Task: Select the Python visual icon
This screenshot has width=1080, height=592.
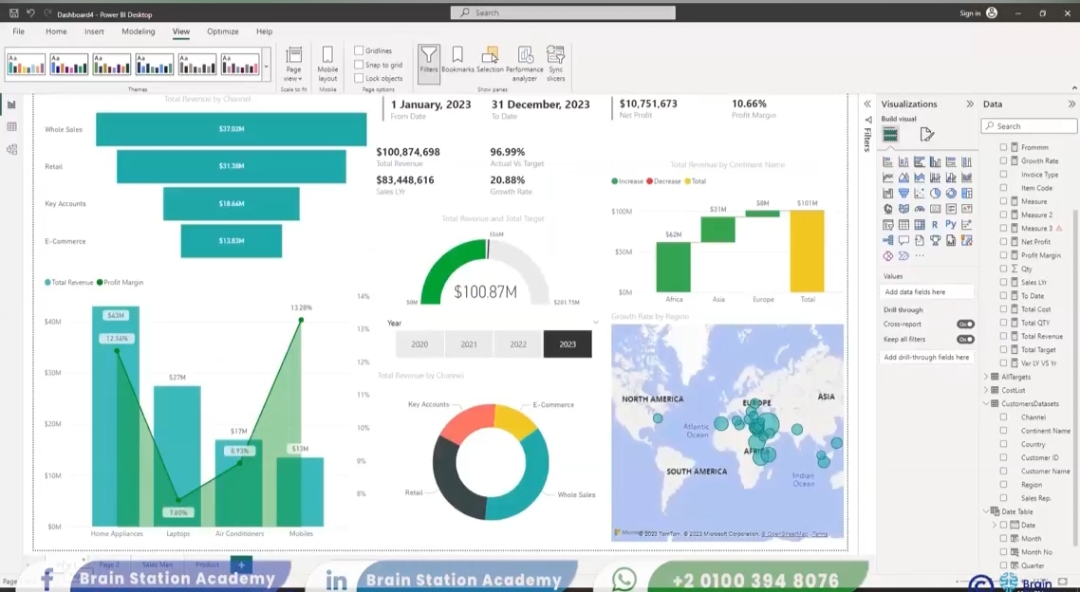Action: pyautogui.click(x=951, y=225)
